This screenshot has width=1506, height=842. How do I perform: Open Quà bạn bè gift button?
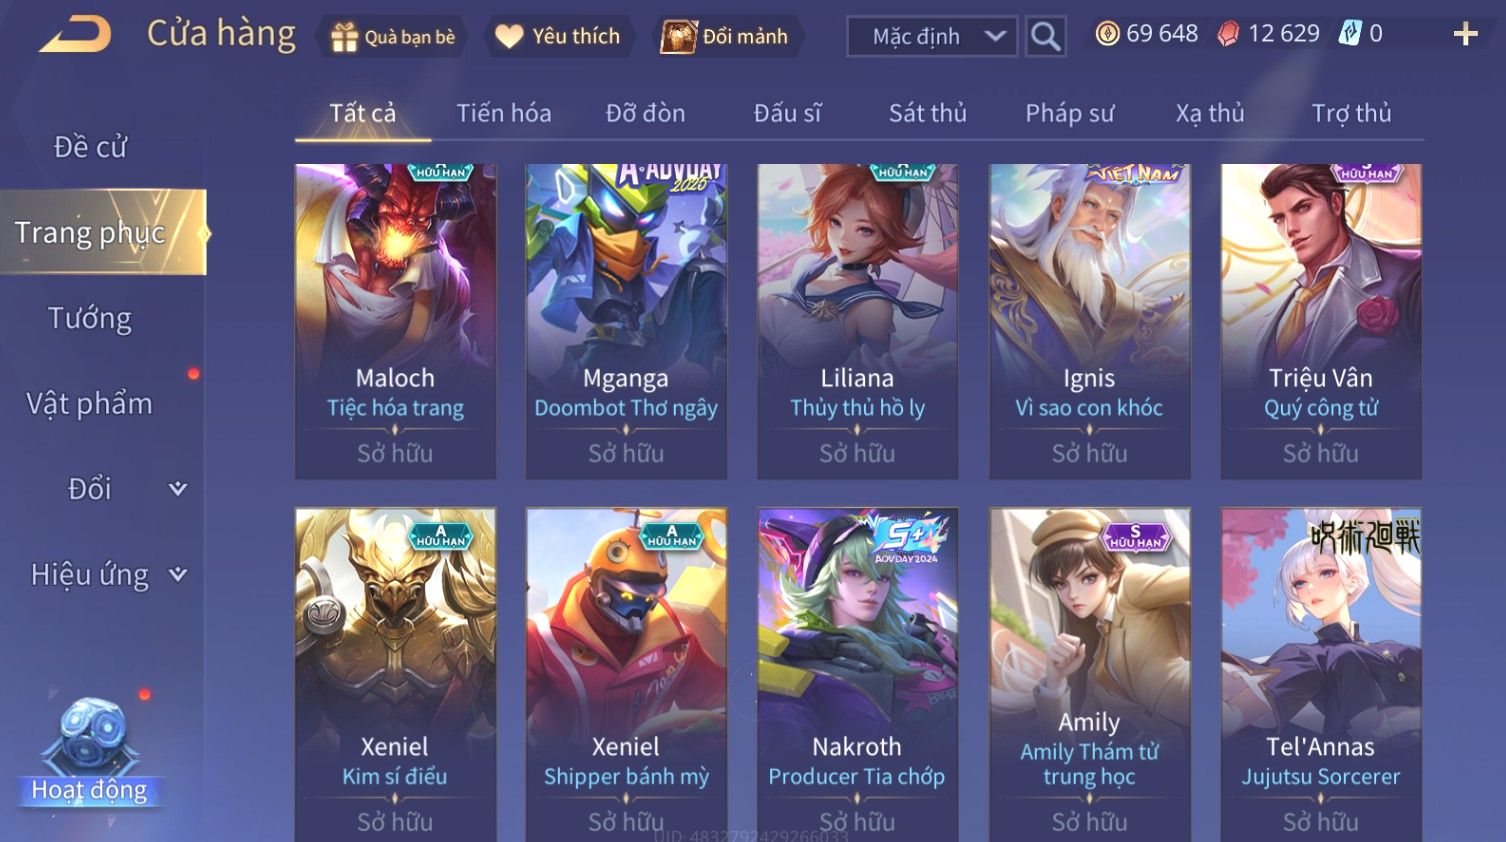(392, 37)
